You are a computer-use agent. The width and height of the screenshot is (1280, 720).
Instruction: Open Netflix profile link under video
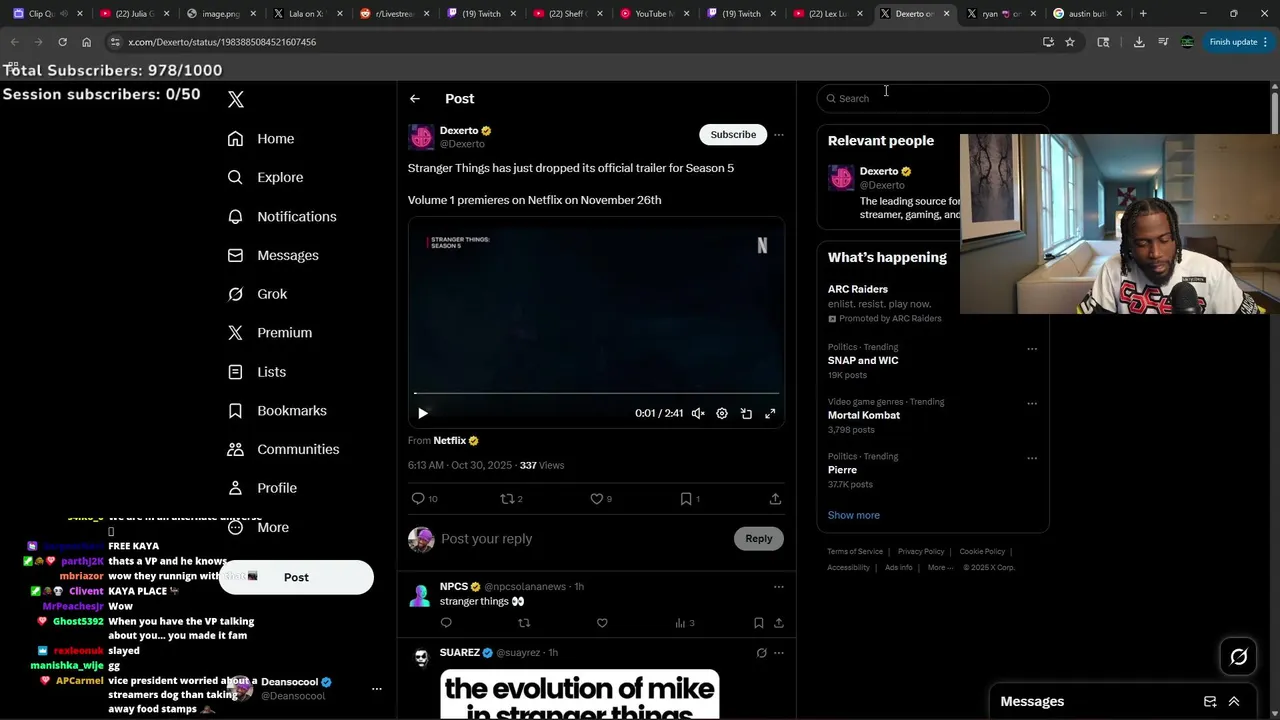click(456, 441)
